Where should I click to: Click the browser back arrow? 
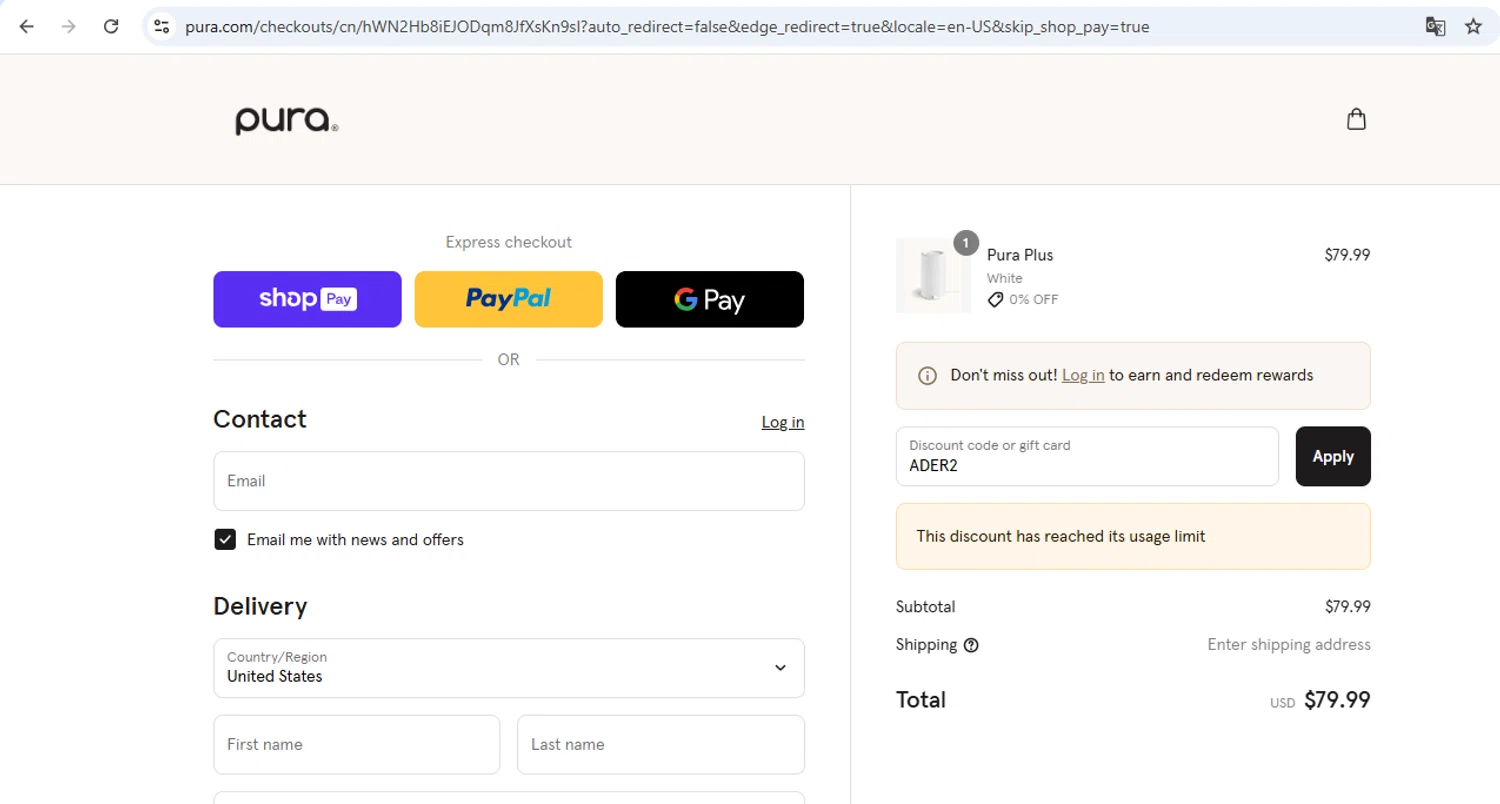pyautogui.click(x=26, y=27)
